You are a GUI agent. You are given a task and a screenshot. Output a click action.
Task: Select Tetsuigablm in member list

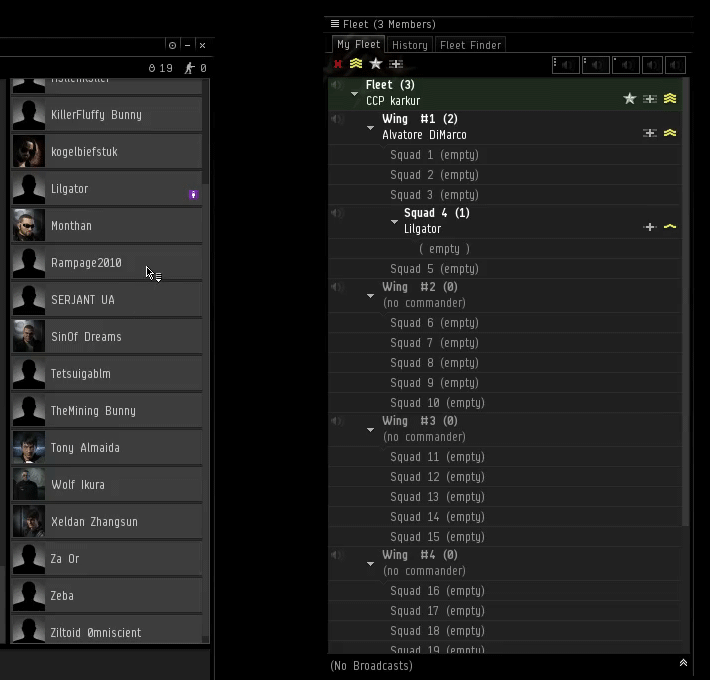(x=107, y=374)
